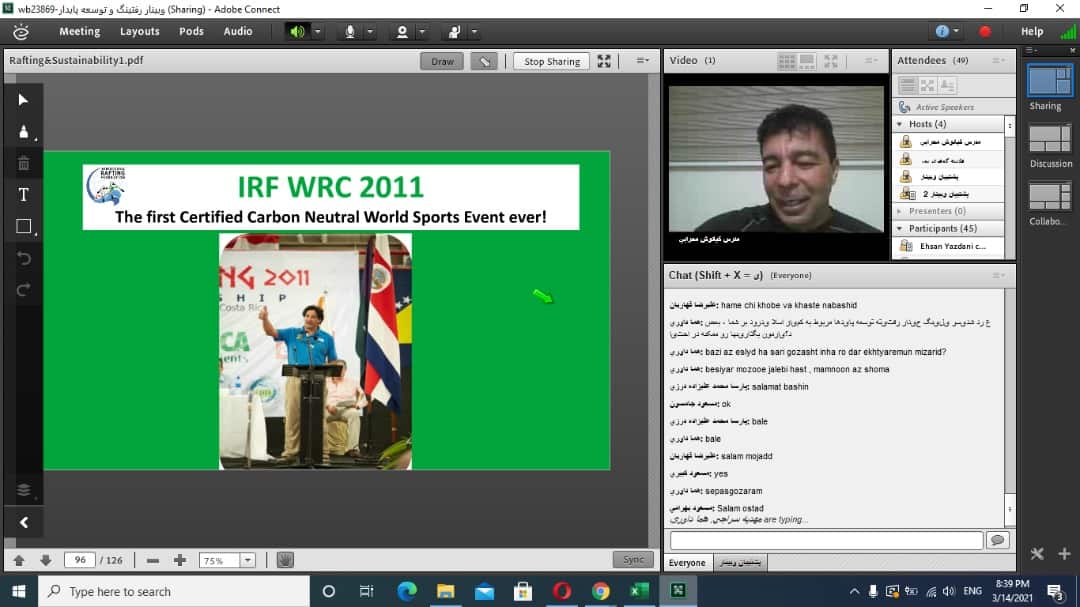Click the Draw button
1080x607 pixels.
coord(442,61)
